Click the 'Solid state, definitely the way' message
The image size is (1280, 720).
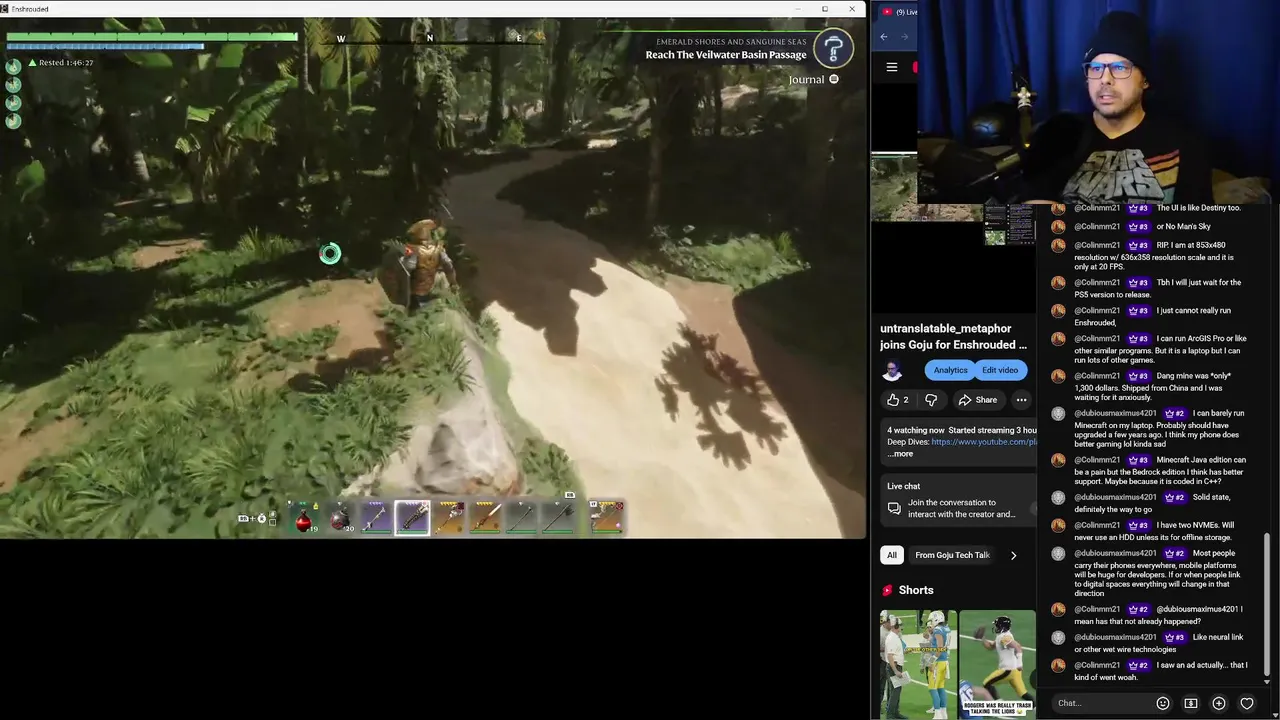(x=1154, y=503)
